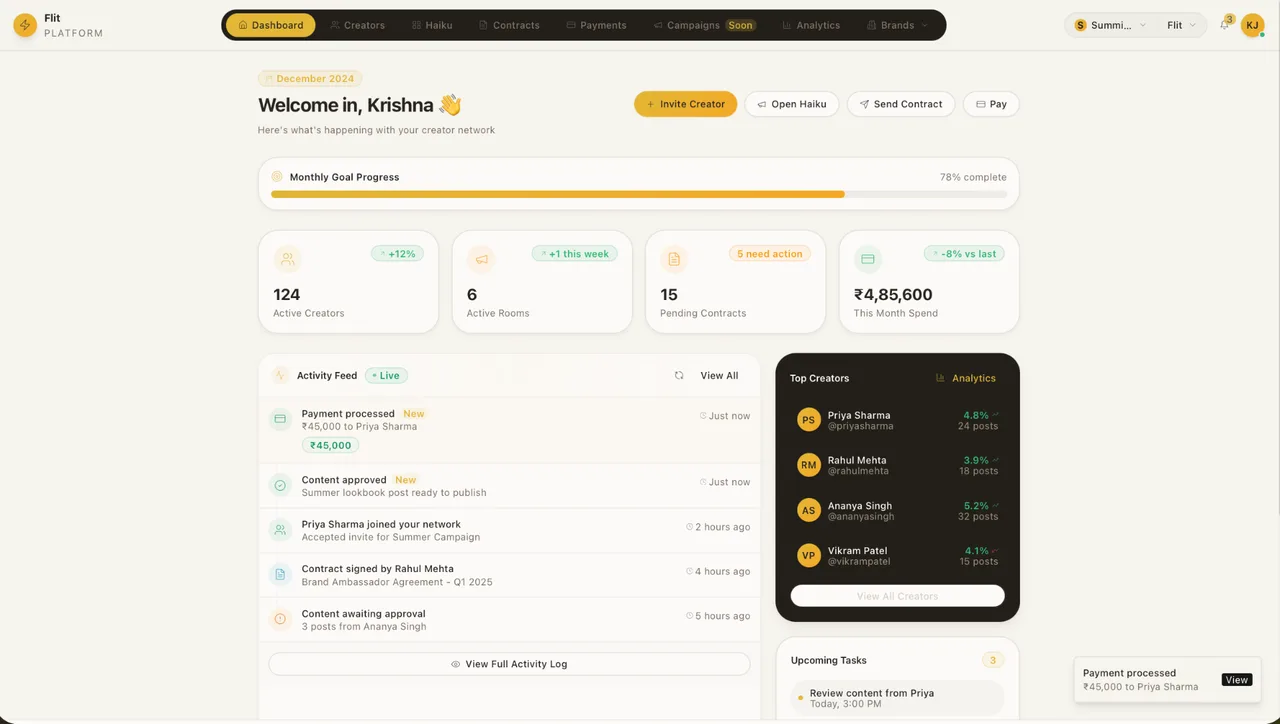Click the This Month Spend card icon
Image resolution: width=1280 pixels, height=724 pixels.
click(868, 259)
